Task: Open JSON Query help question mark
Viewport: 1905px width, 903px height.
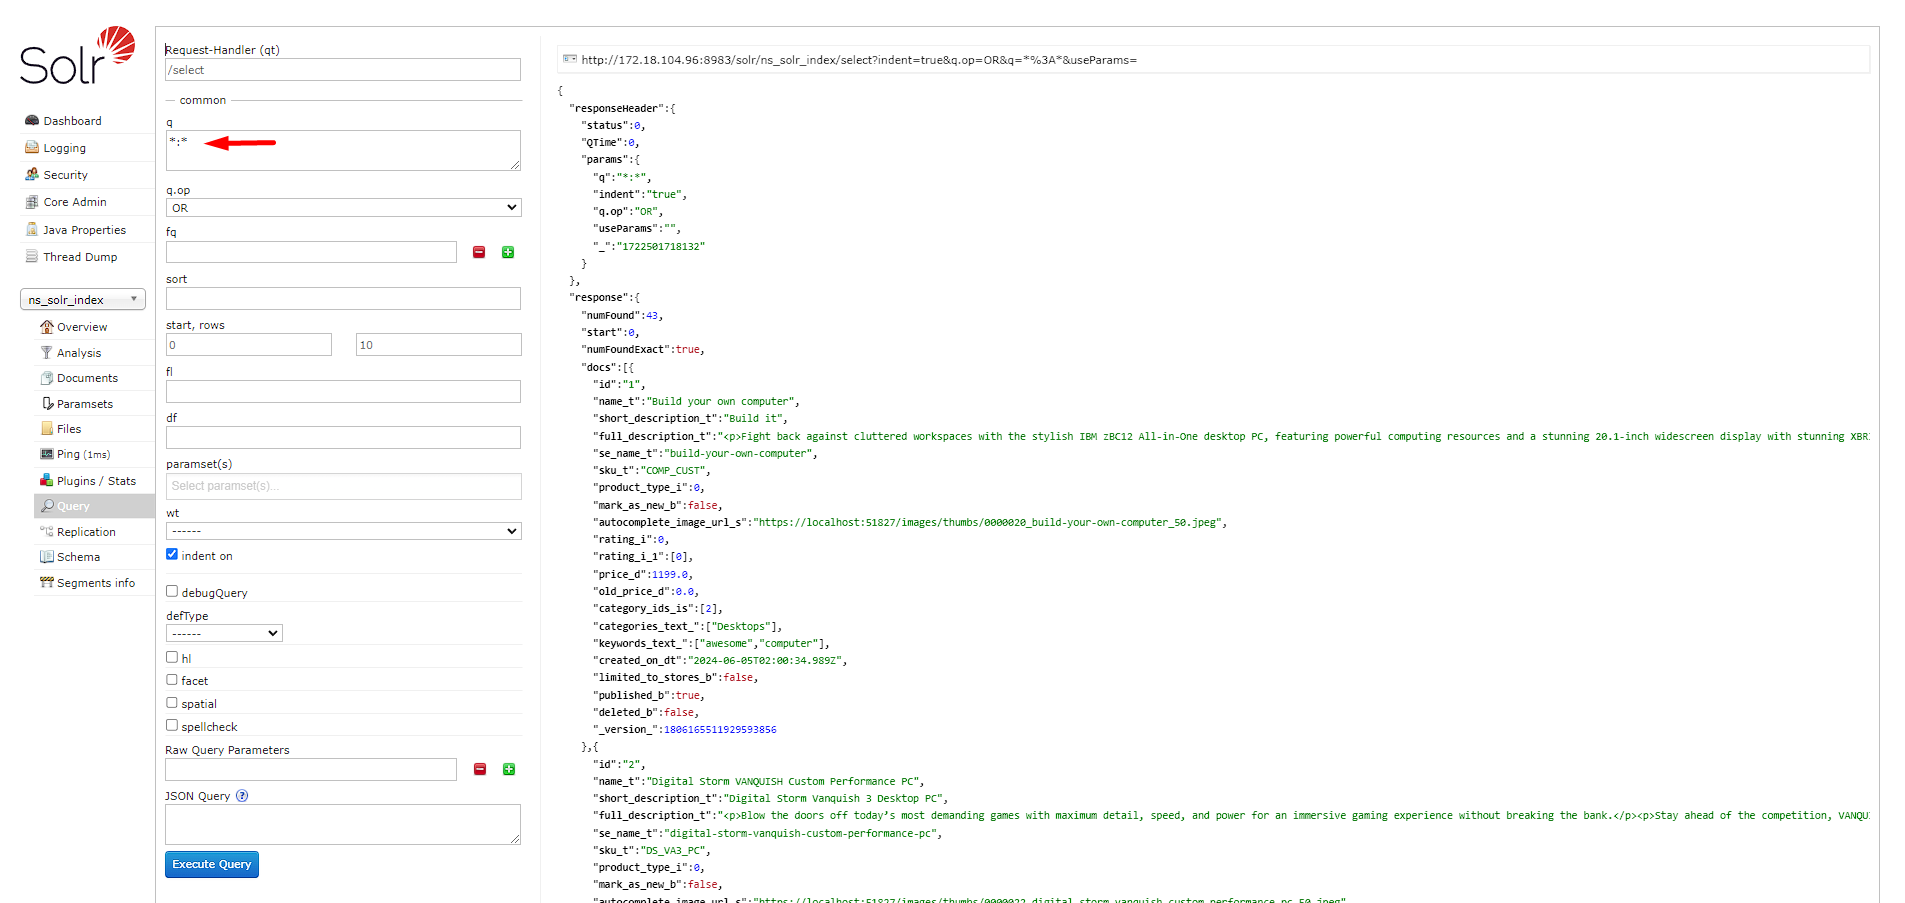Action: point(242,796)
